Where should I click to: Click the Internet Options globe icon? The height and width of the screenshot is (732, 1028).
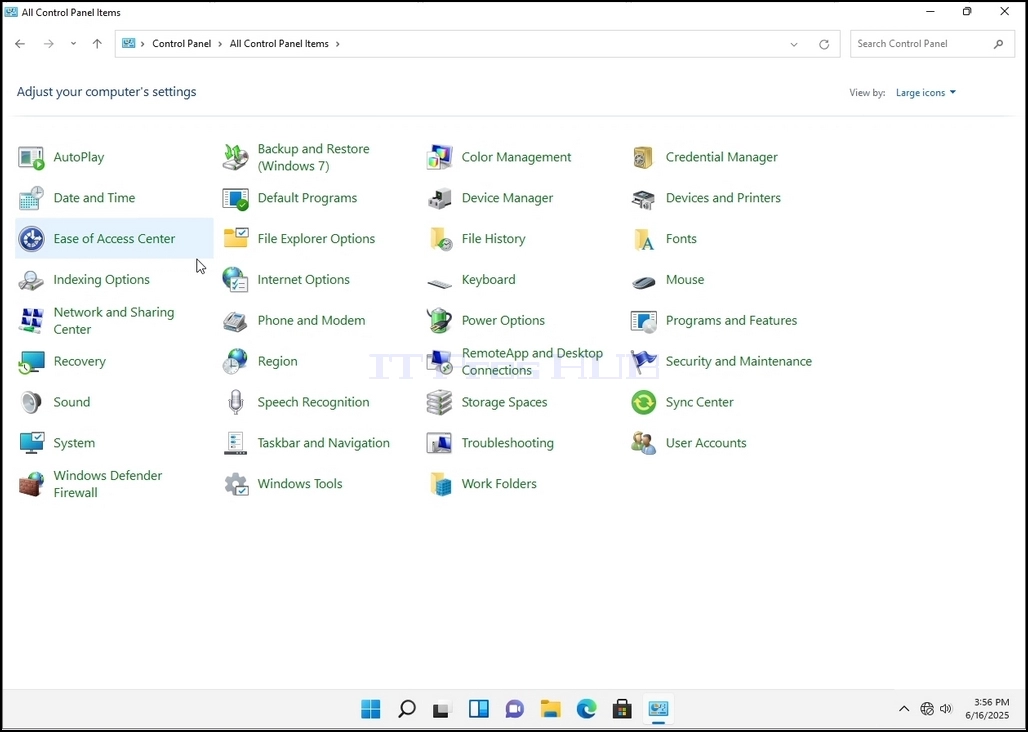click(x=235, y=280)
